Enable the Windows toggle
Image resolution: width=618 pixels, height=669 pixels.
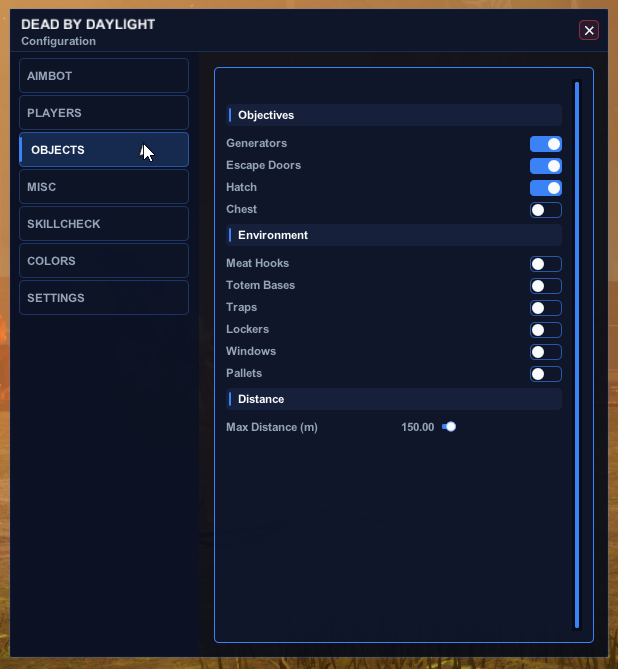click(545, 352)
